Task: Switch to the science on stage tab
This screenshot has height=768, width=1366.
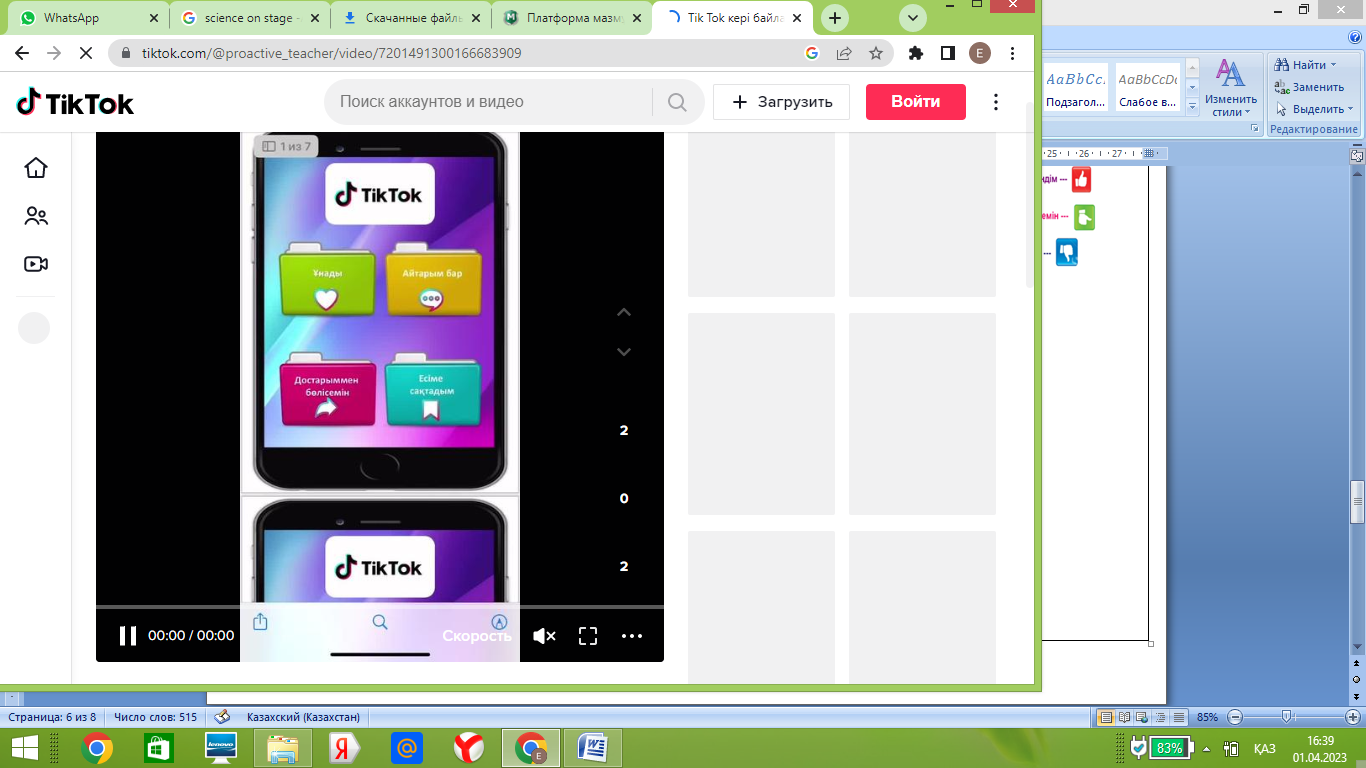Action: point(249,18)
